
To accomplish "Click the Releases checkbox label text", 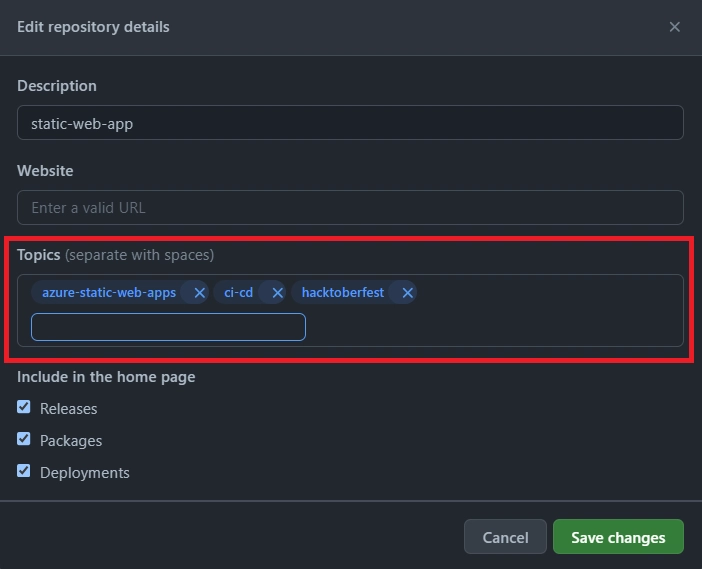I will pyautogui.click(x=68, y=409).
